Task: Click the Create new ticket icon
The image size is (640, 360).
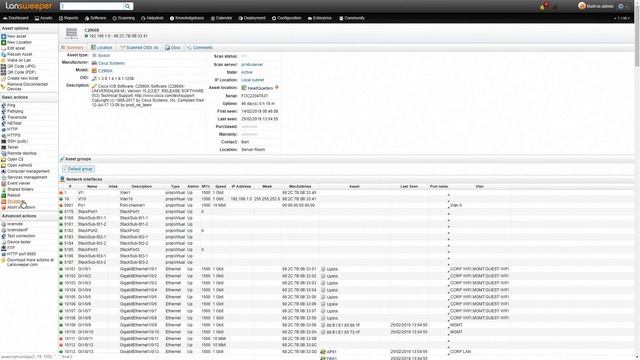Action: click(x=3, y=78)
